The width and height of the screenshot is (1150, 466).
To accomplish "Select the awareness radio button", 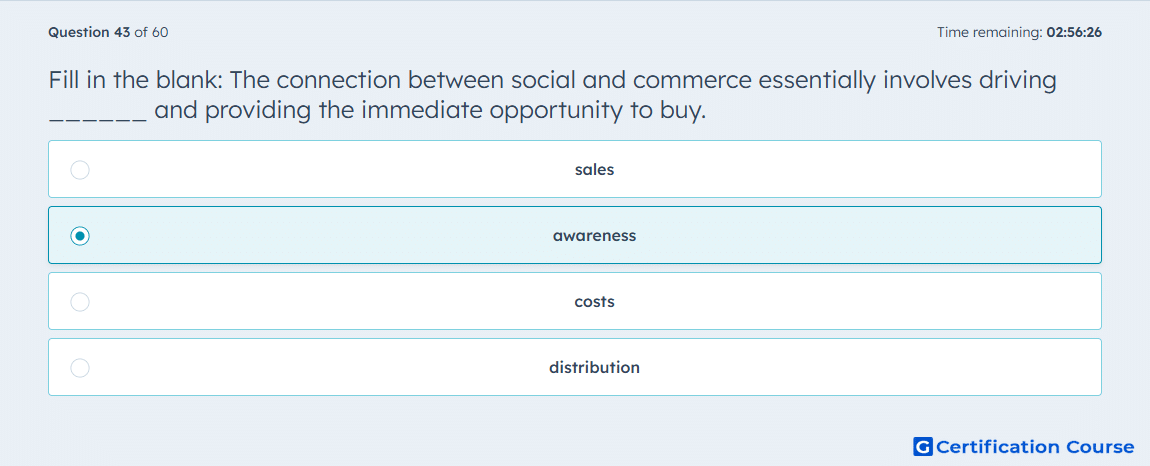I will pos(80,236).
